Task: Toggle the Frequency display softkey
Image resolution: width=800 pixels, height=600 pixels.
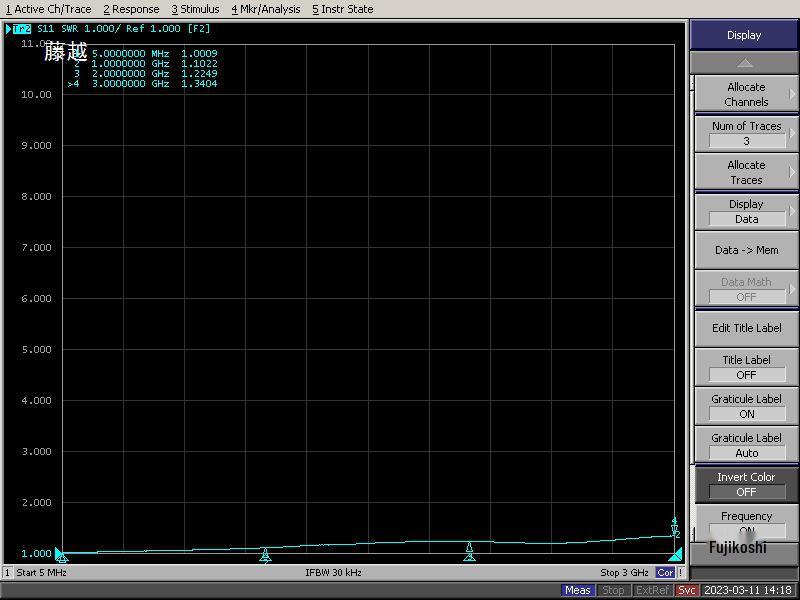Action: pyautogui.click(x=746, y=522)
